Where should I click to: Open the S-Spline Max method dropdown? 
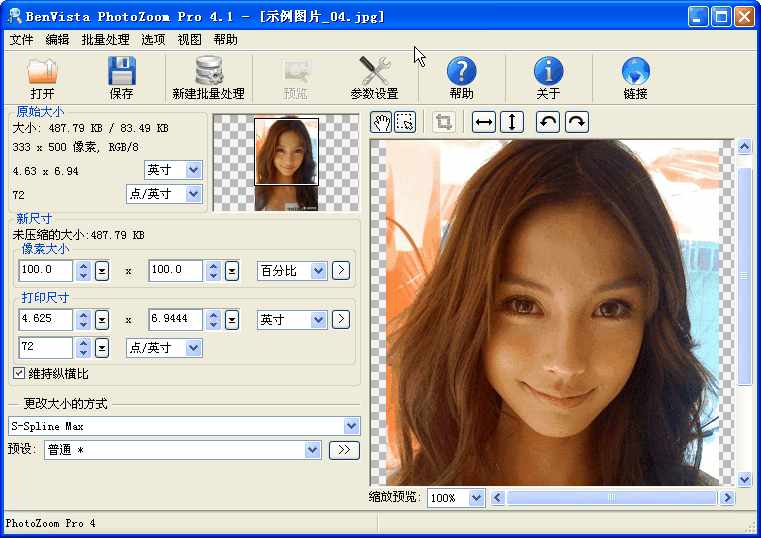coord(184,426)
